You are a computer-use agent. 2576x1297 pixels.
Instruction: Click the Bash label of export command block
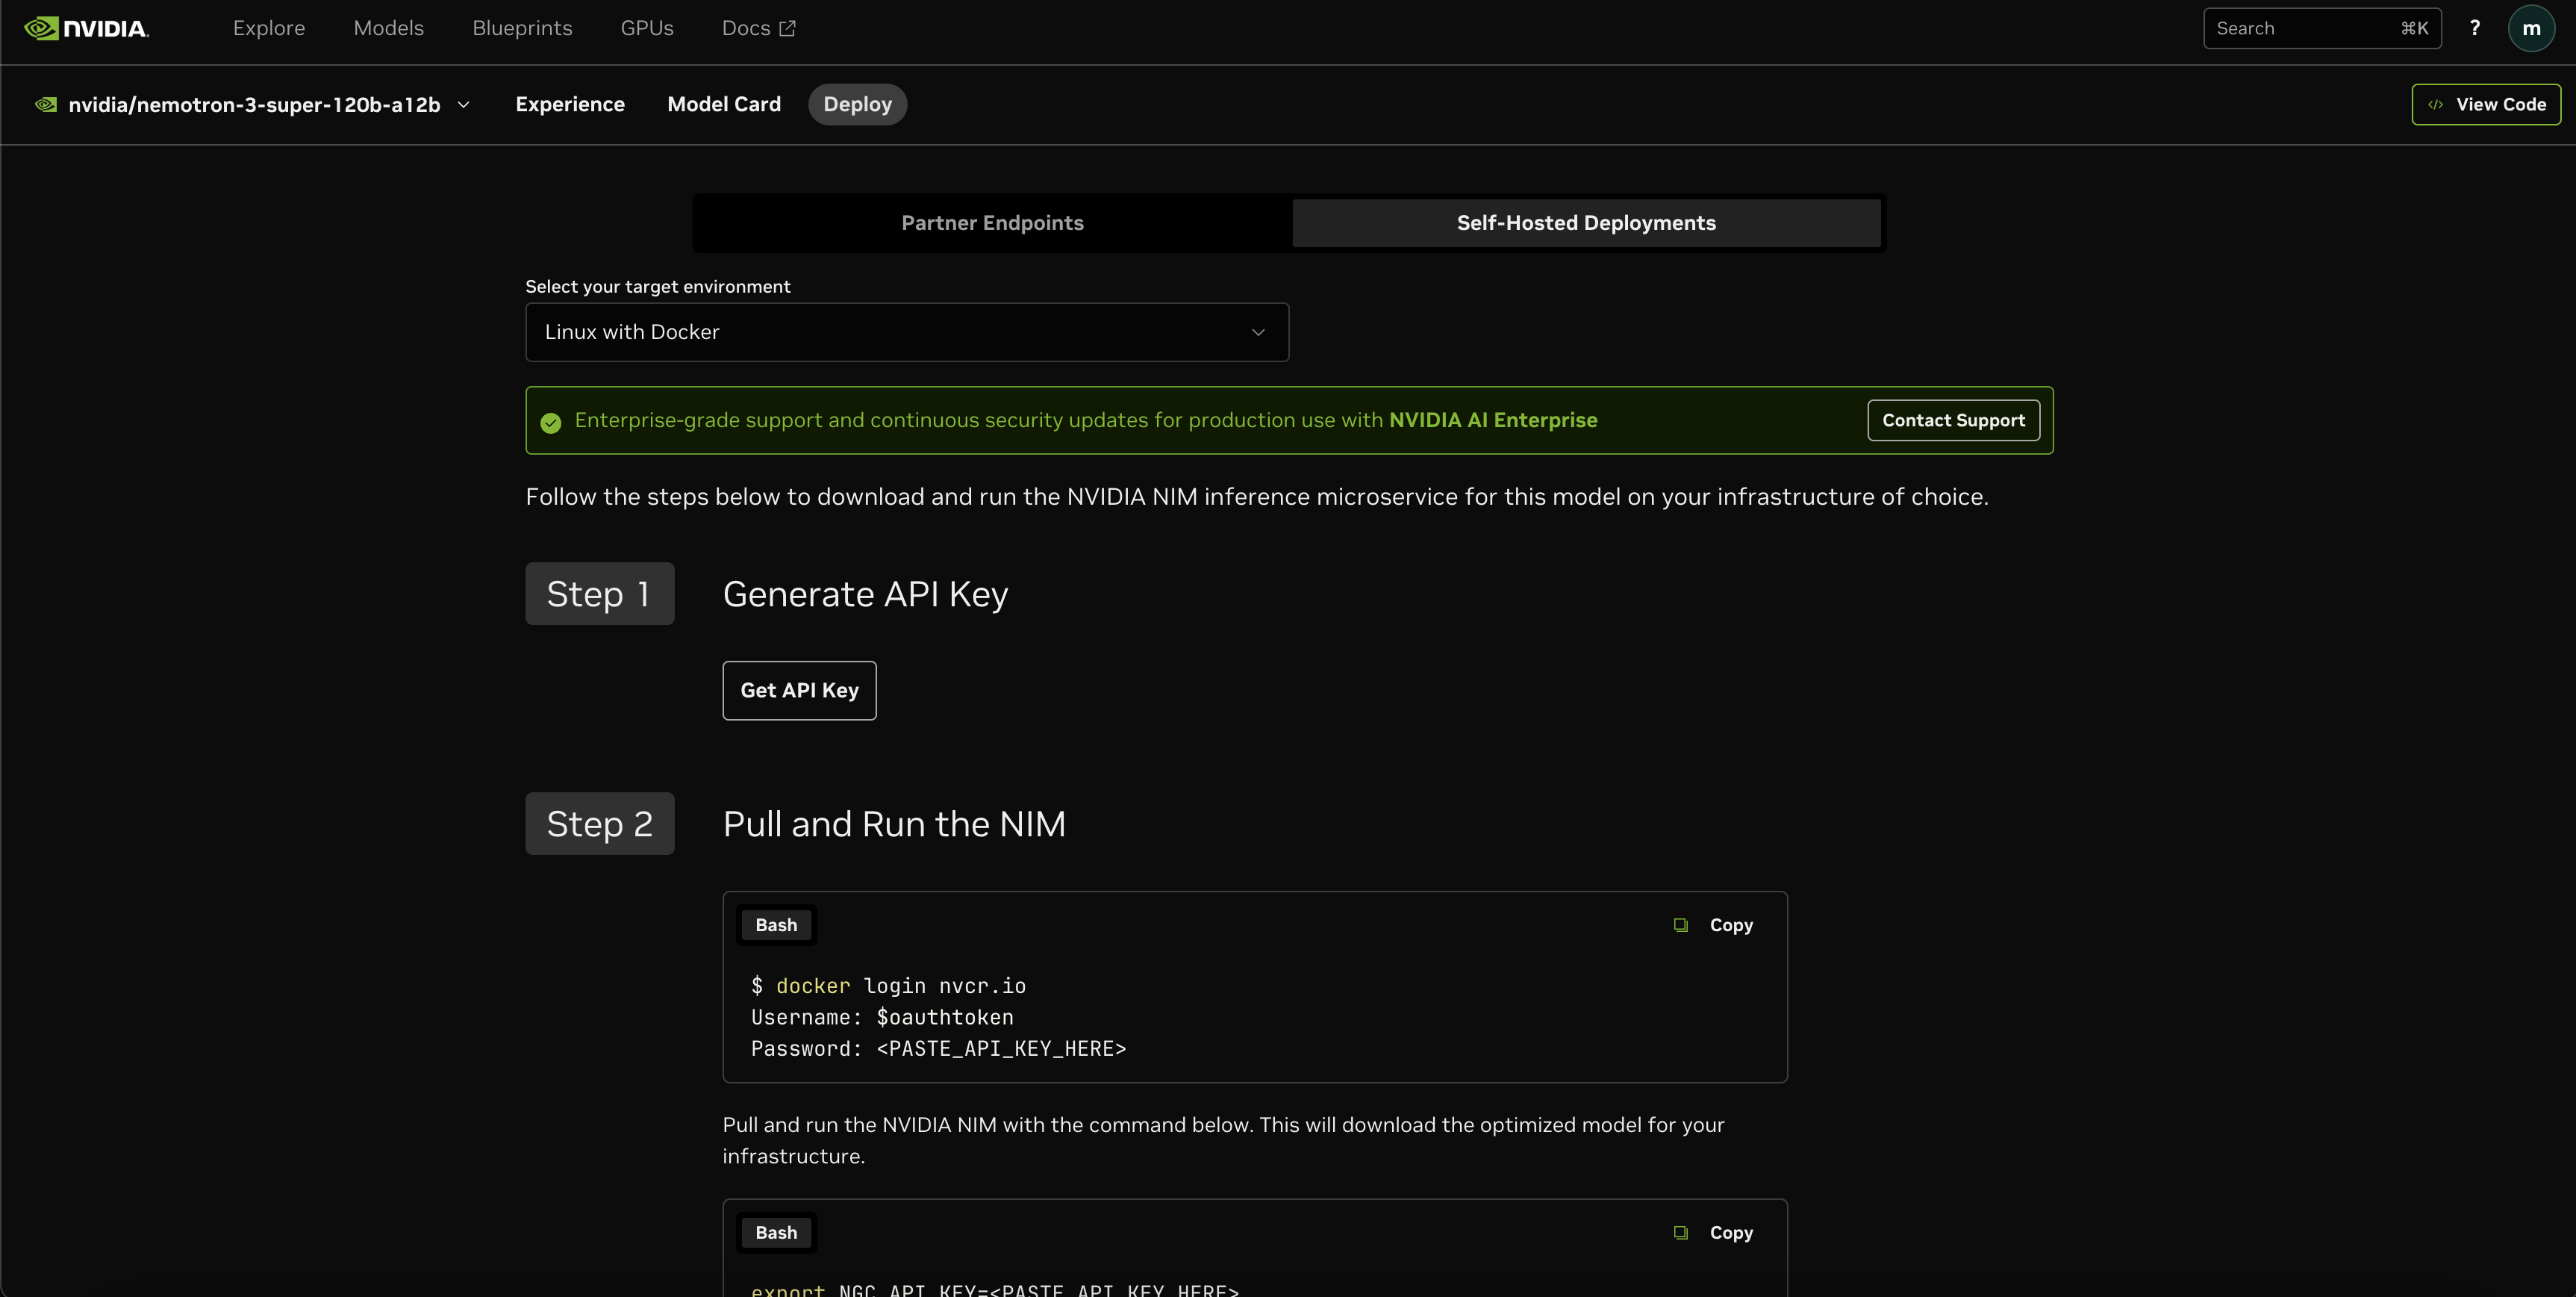click(x=776, y=1233)
